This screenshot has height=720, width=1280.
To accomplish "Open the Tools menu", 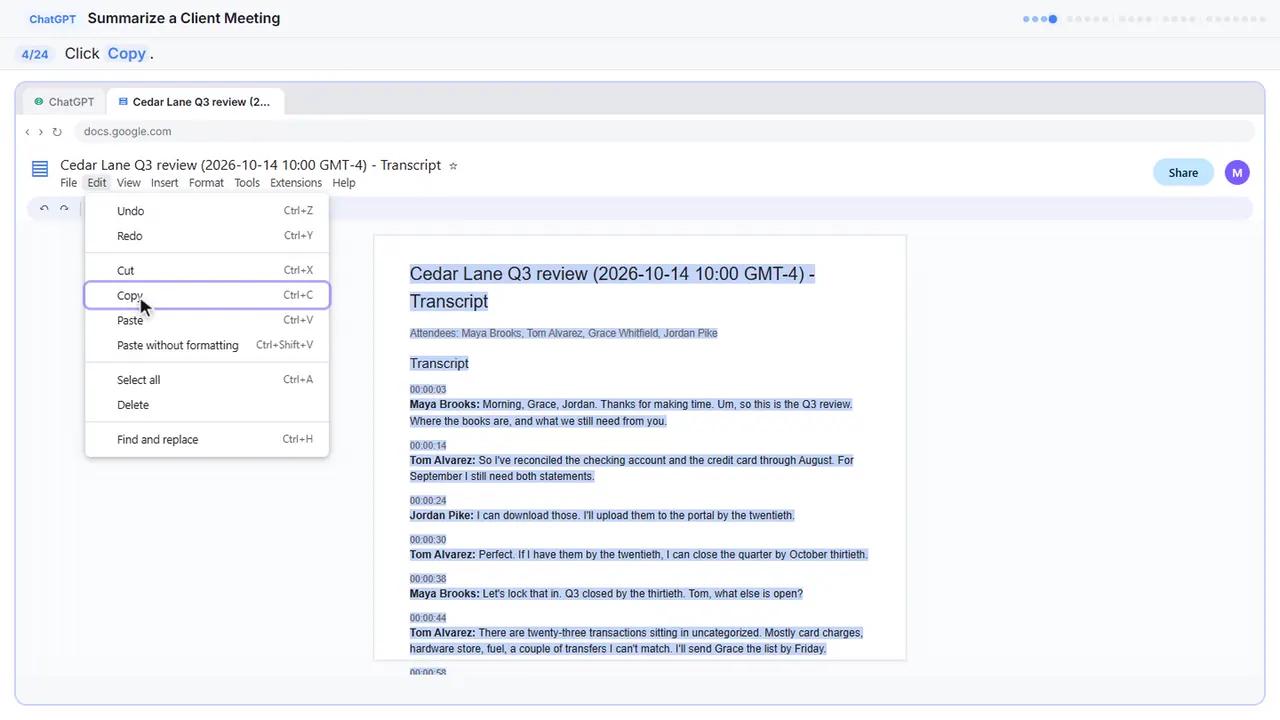I will [x=247, y=183].
